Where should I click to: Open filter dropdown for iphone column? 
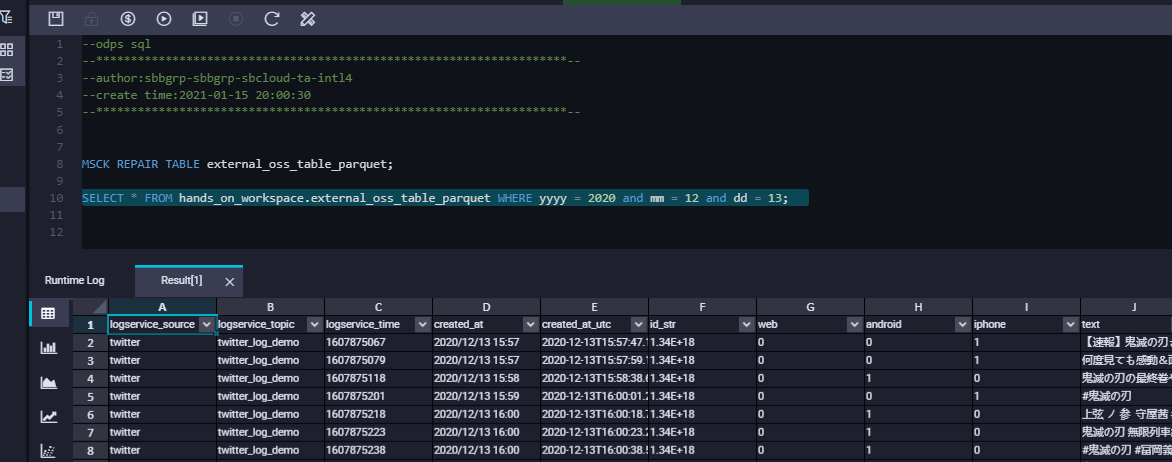[1070, 324]
